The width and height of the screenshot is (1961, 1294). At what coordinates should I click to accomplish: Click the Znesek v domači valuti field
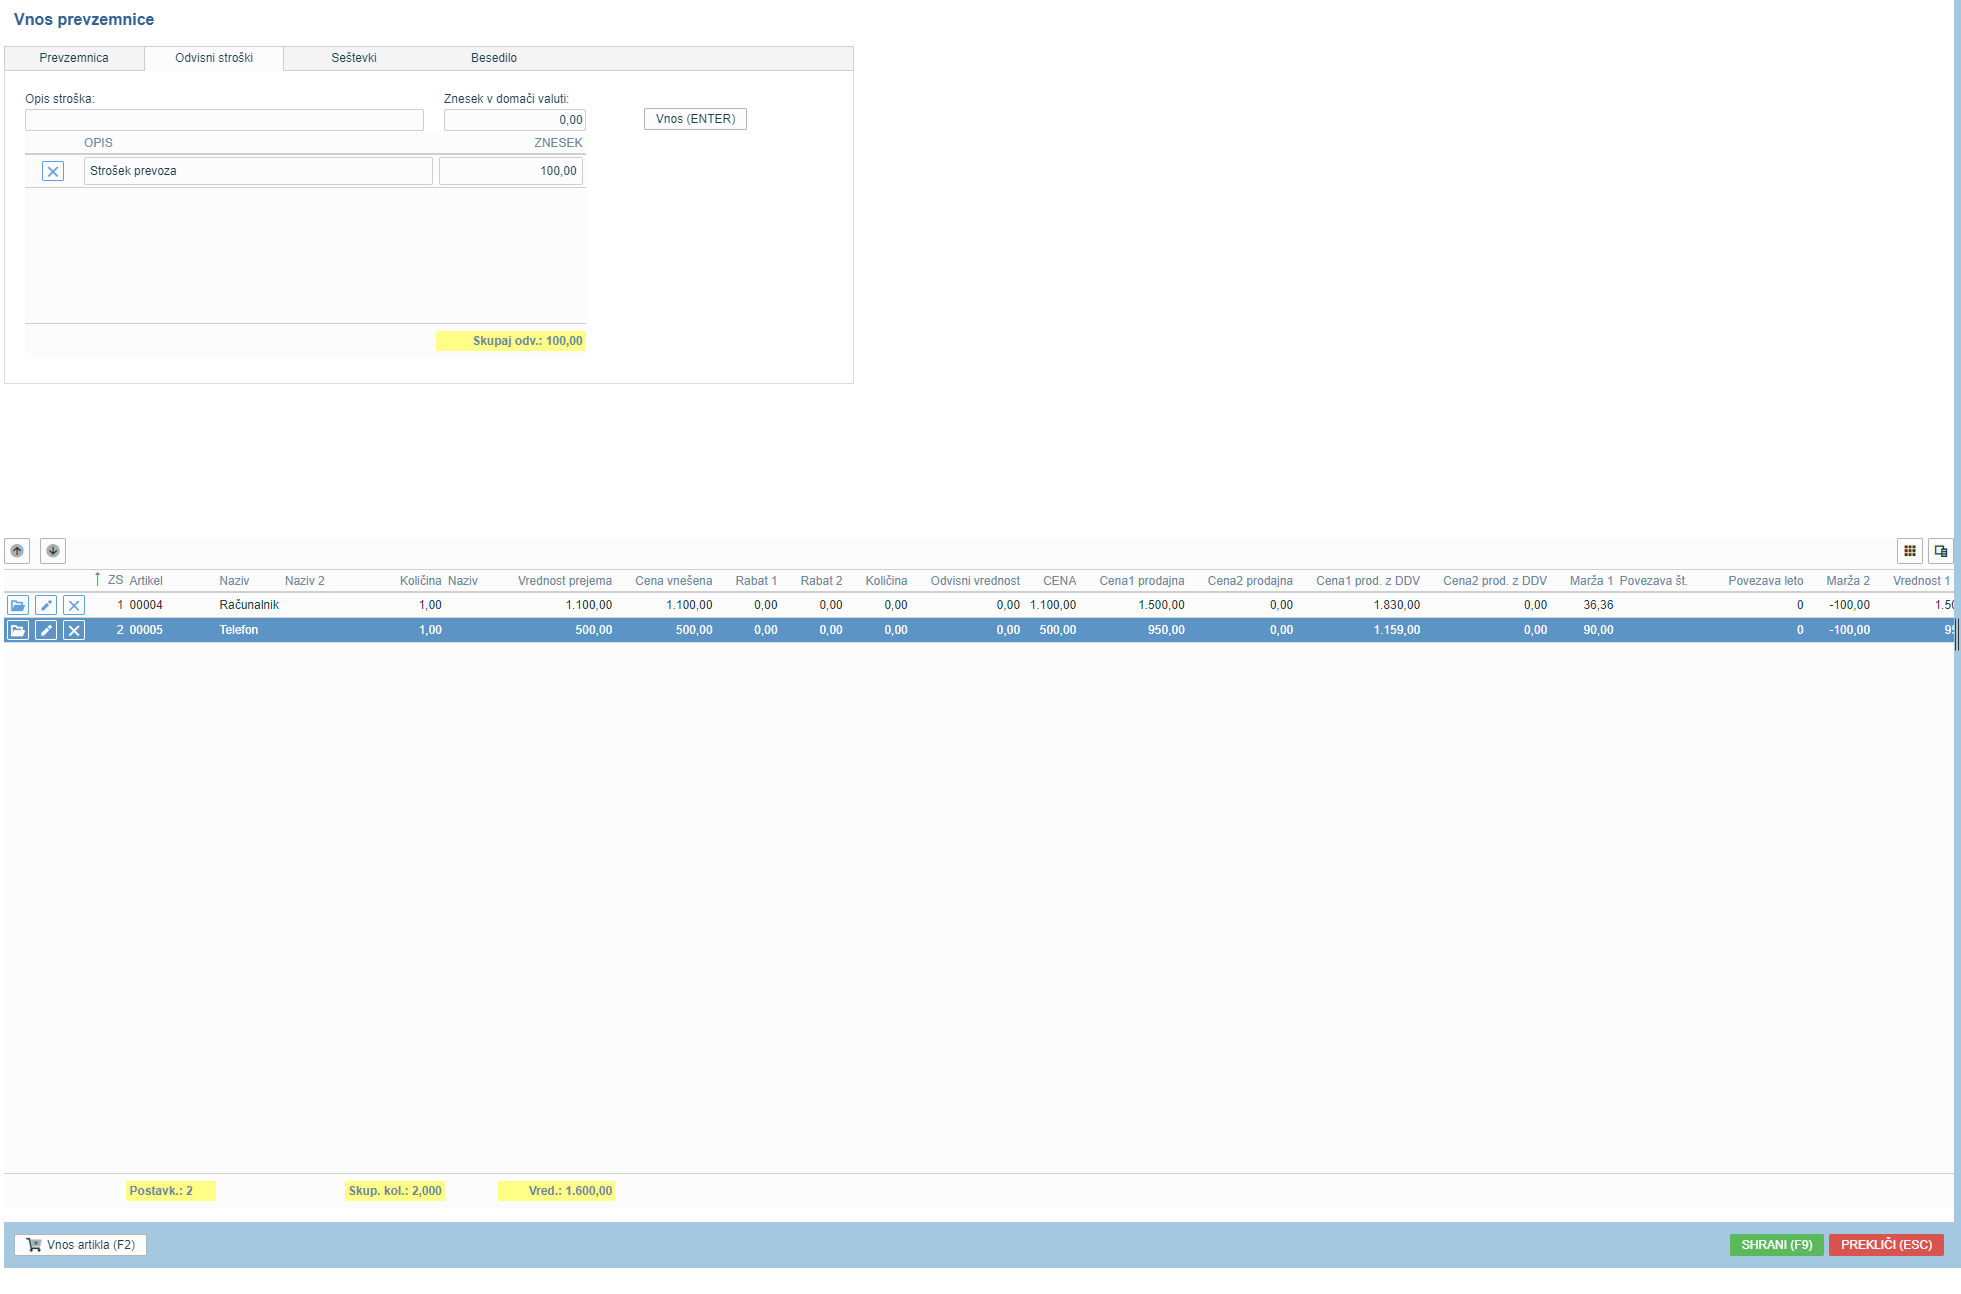515,120
